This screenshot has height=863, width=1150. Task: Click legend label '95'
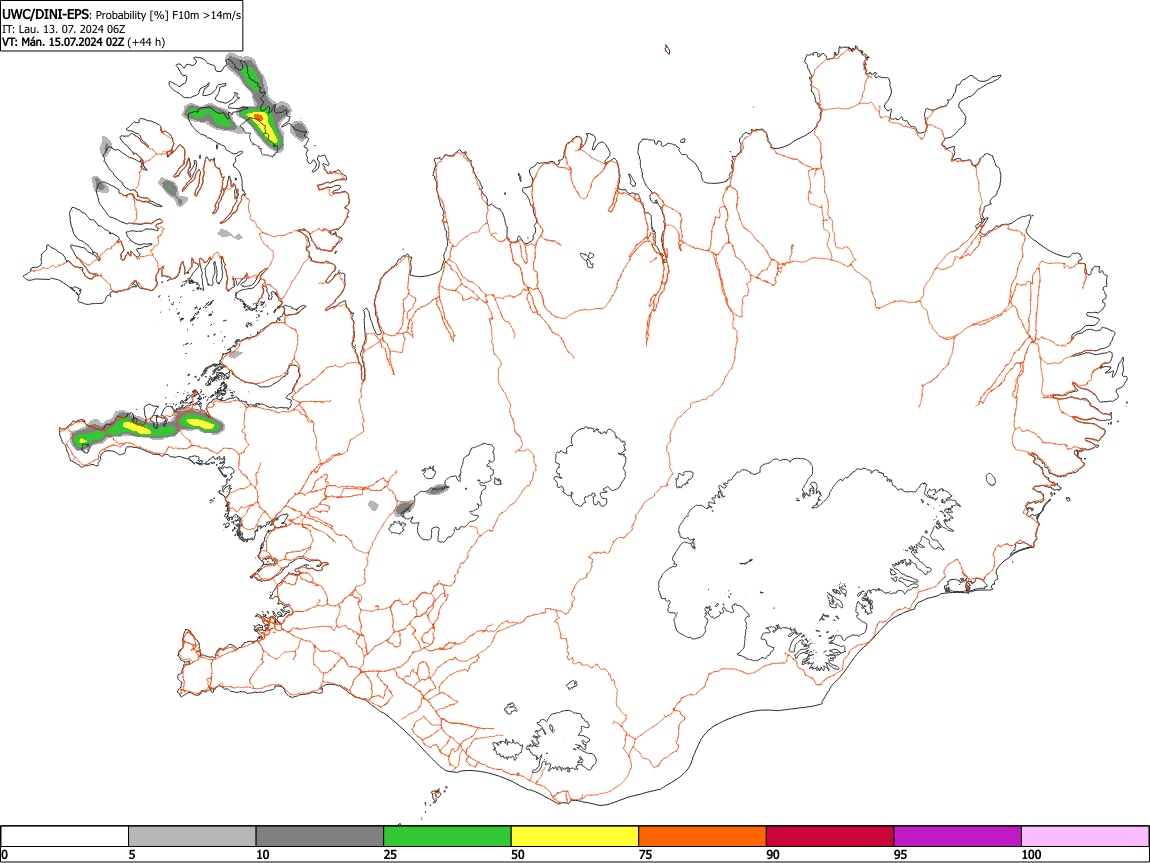901,854
